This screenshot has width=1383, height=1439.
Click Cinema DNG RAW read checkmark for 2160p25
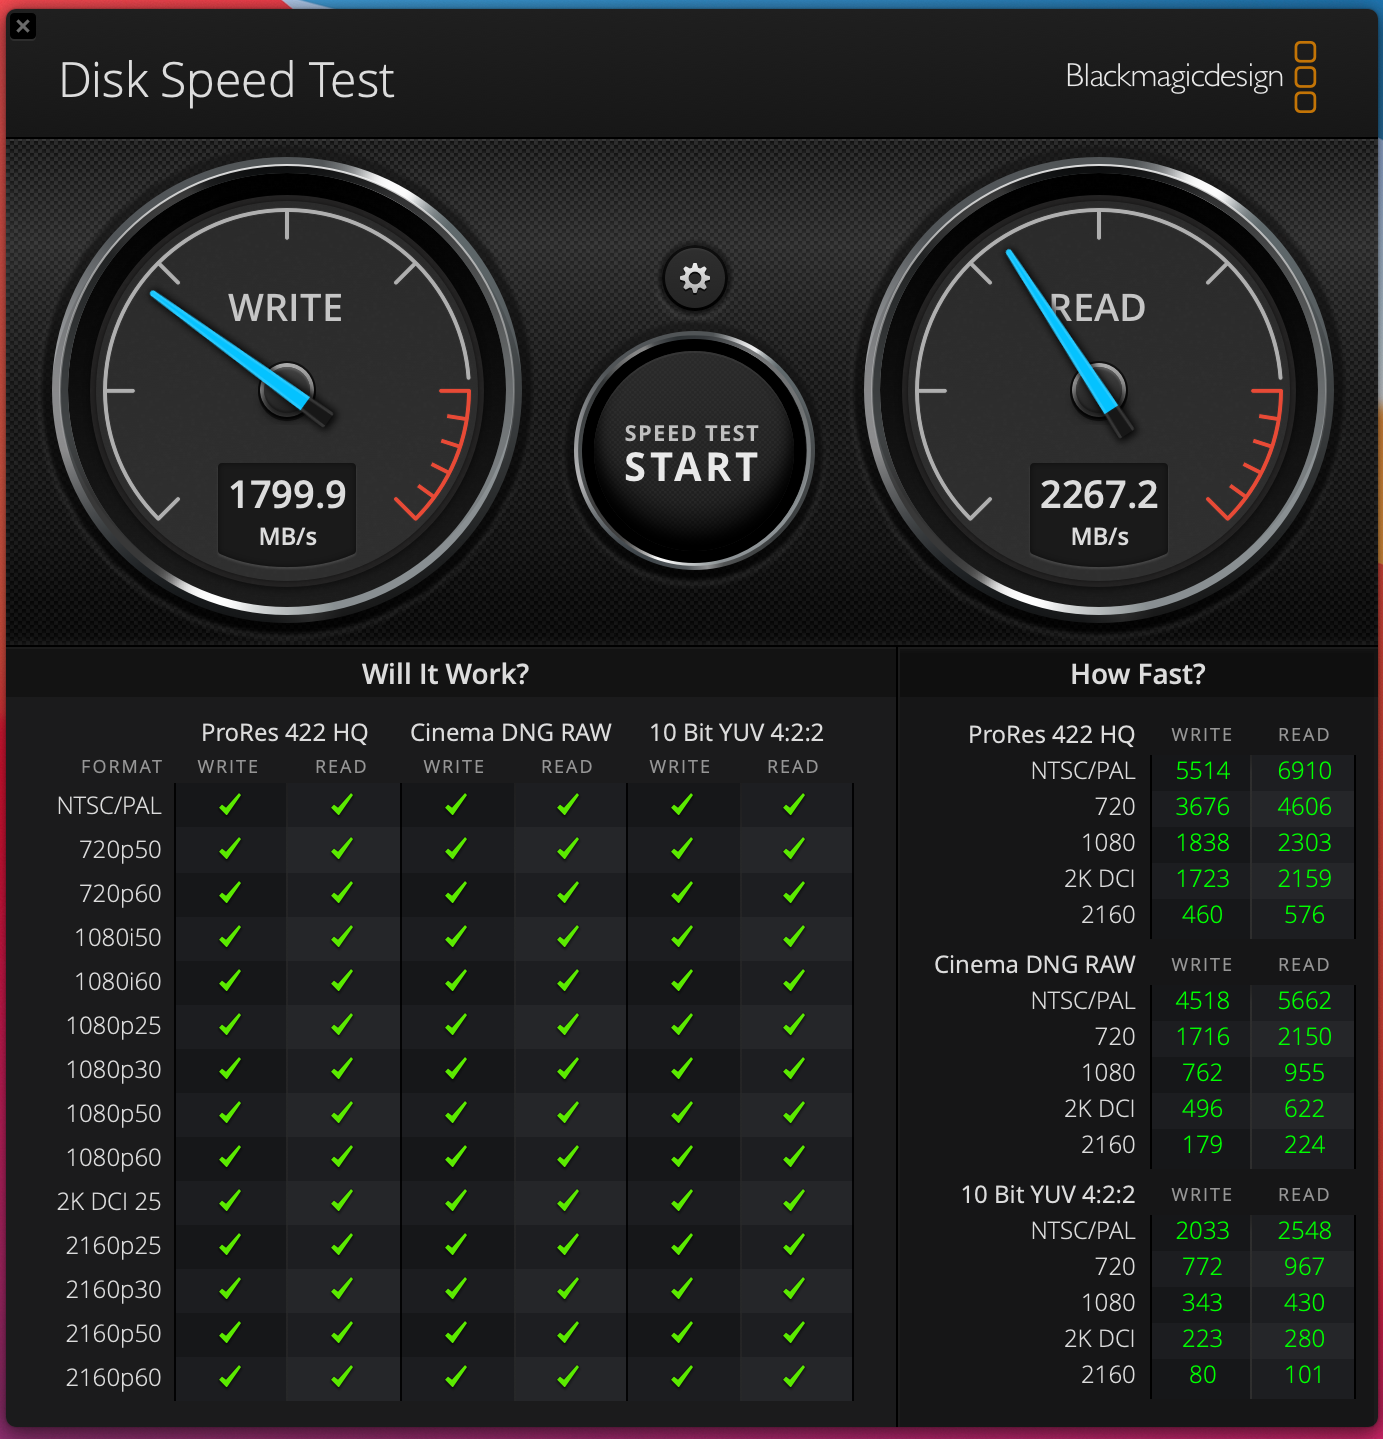point(568,1245)
